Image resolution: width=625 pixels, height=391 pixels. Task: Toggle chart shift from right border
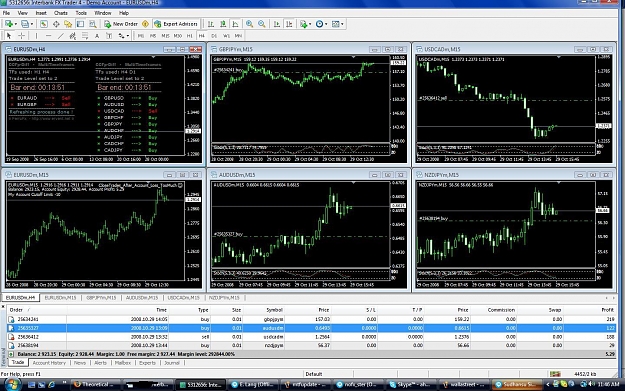point(289,24)
